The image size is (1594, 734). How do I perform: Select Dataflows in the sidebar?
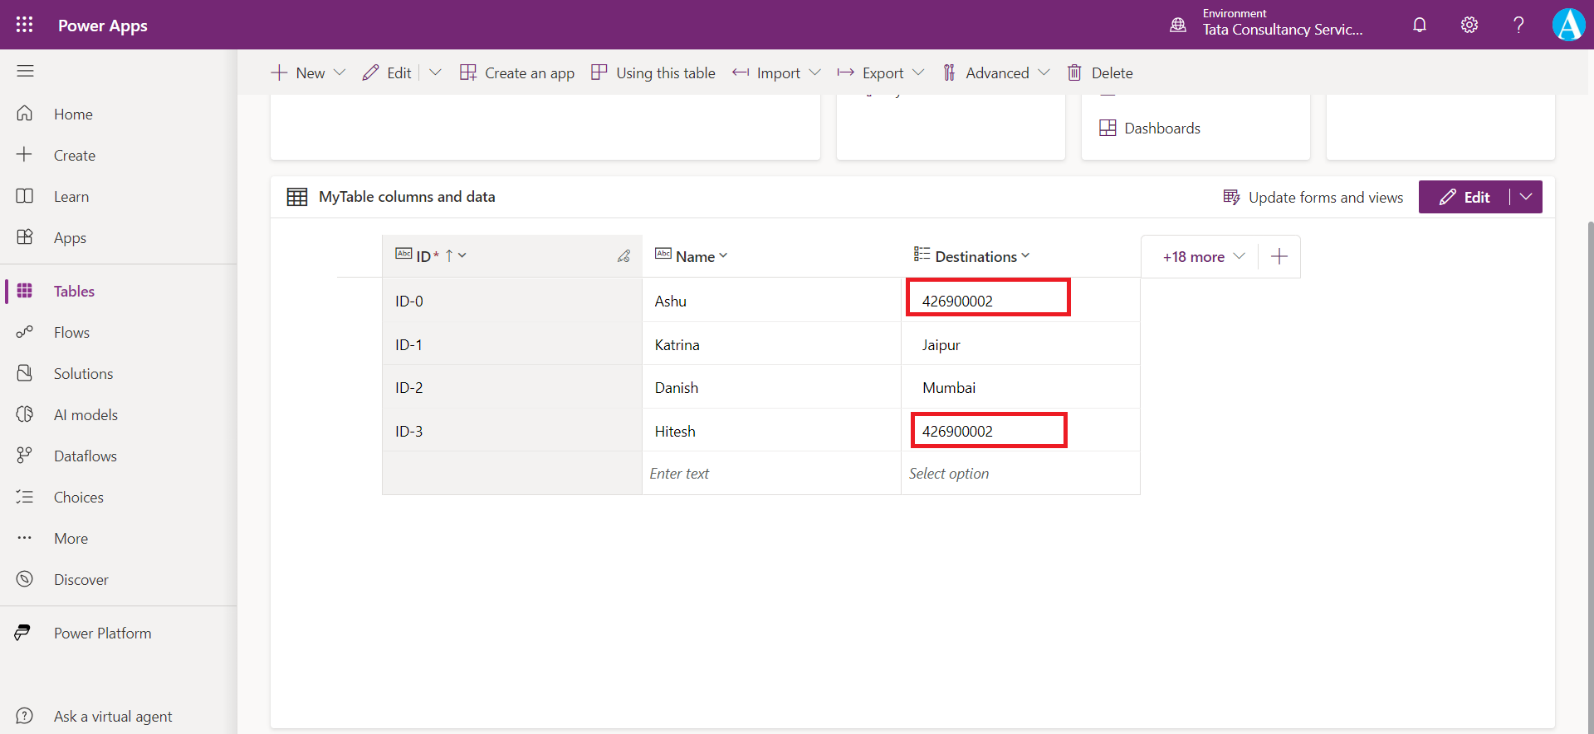pos(85,456)
